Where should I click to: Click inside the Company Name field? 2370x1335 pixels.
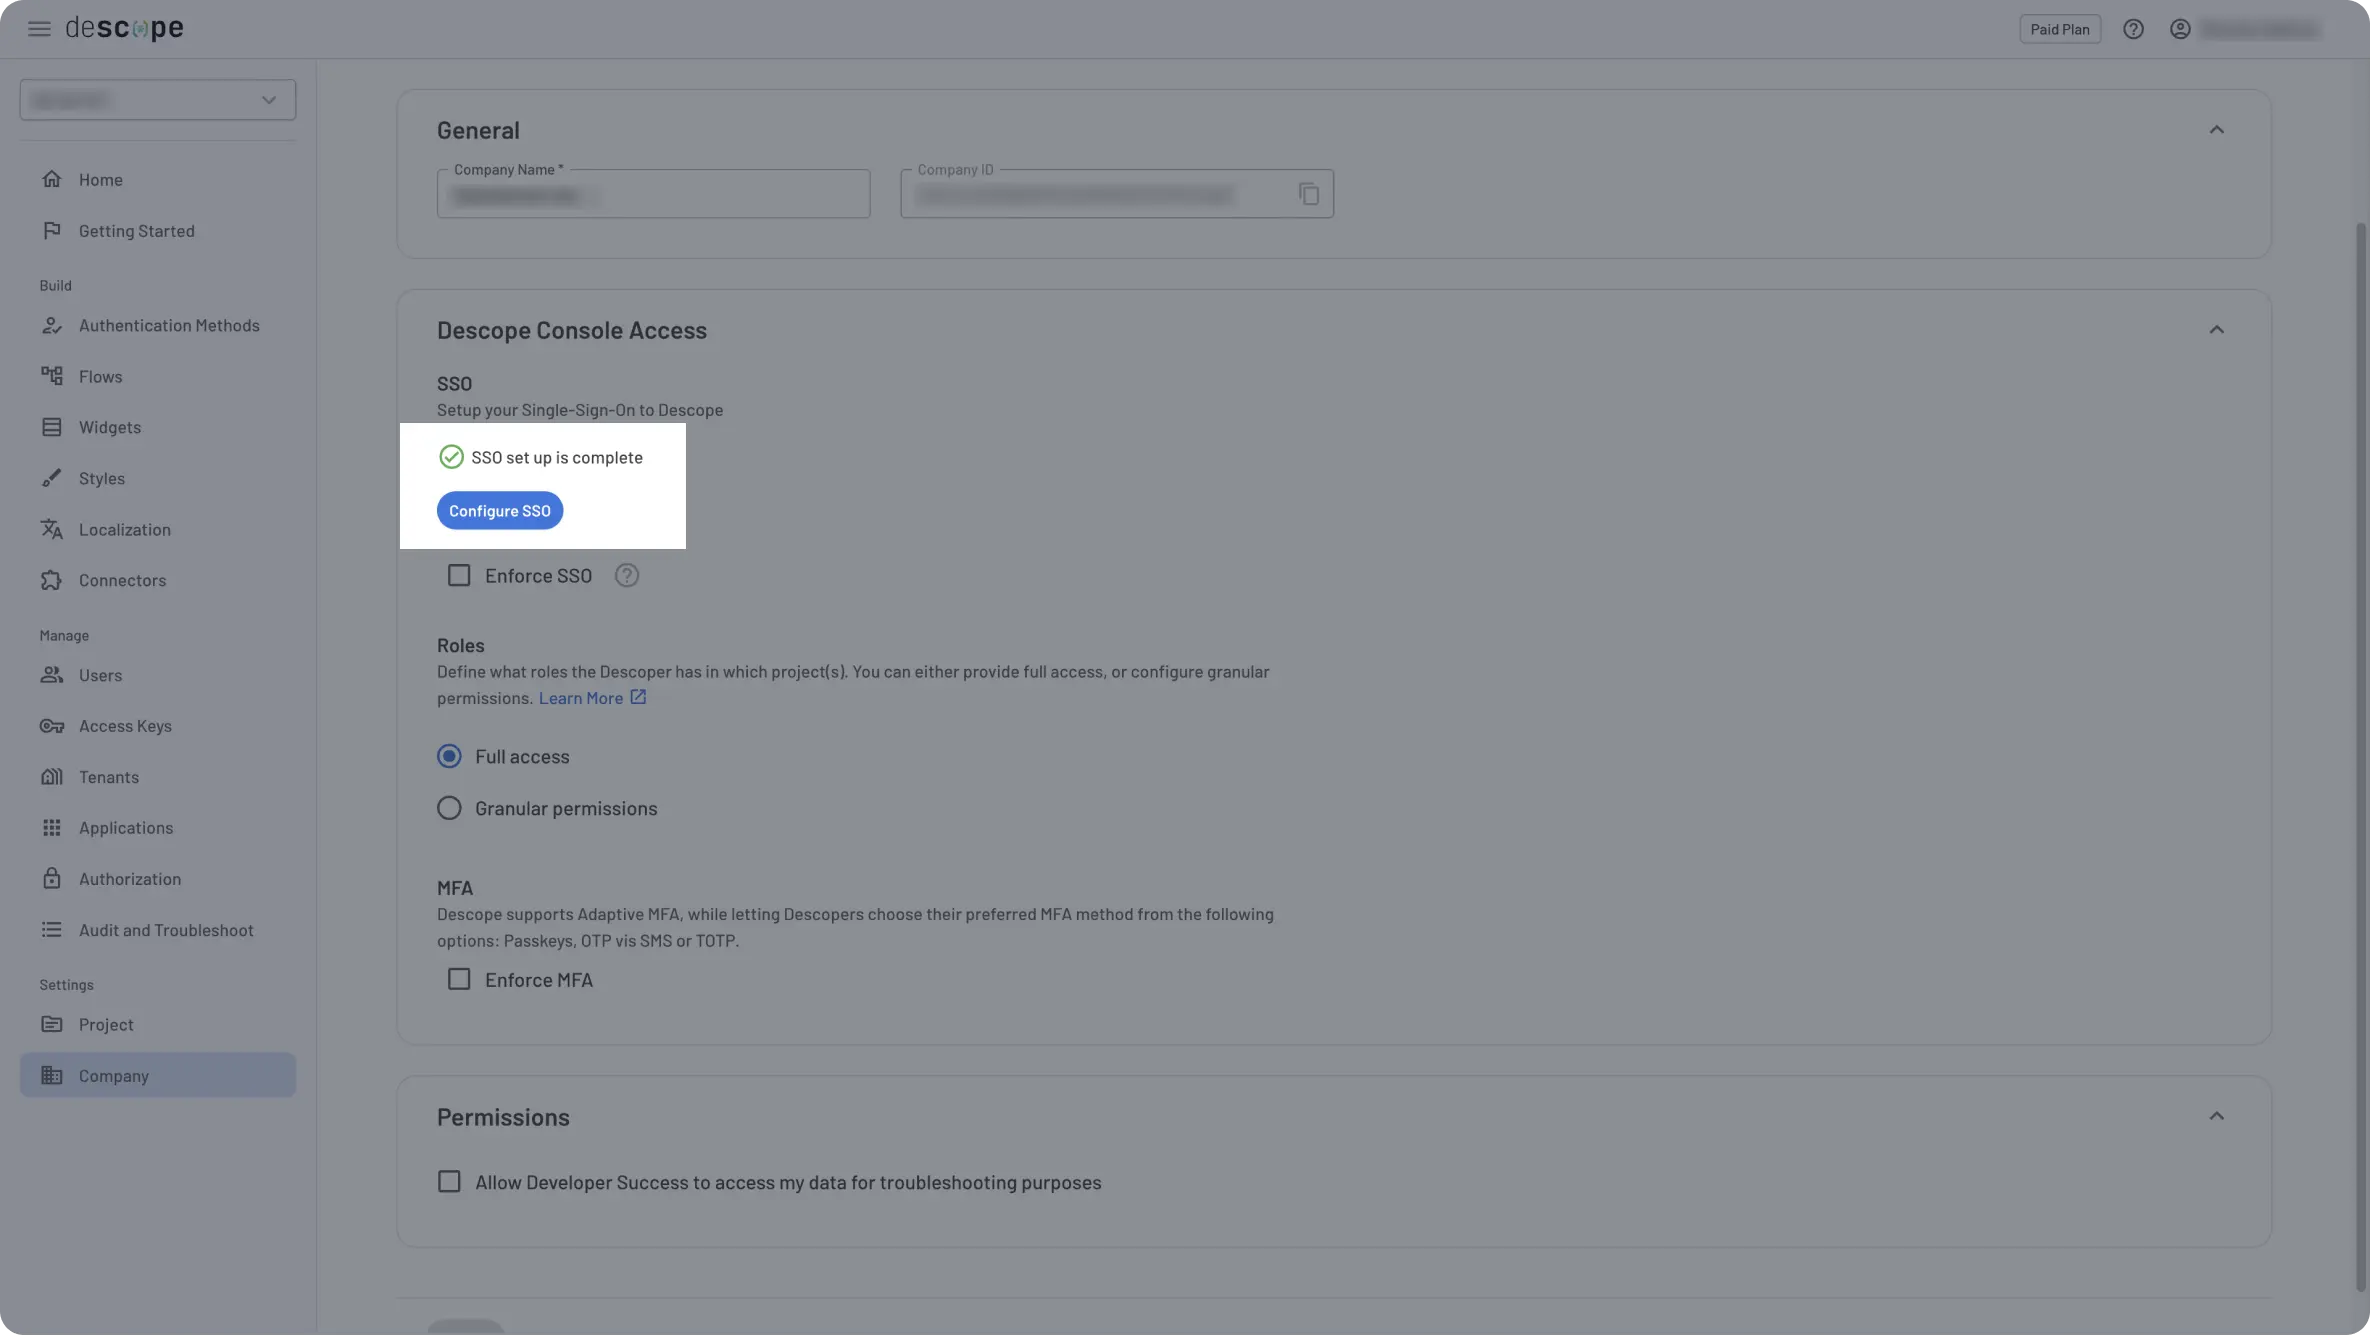point(652,194)
